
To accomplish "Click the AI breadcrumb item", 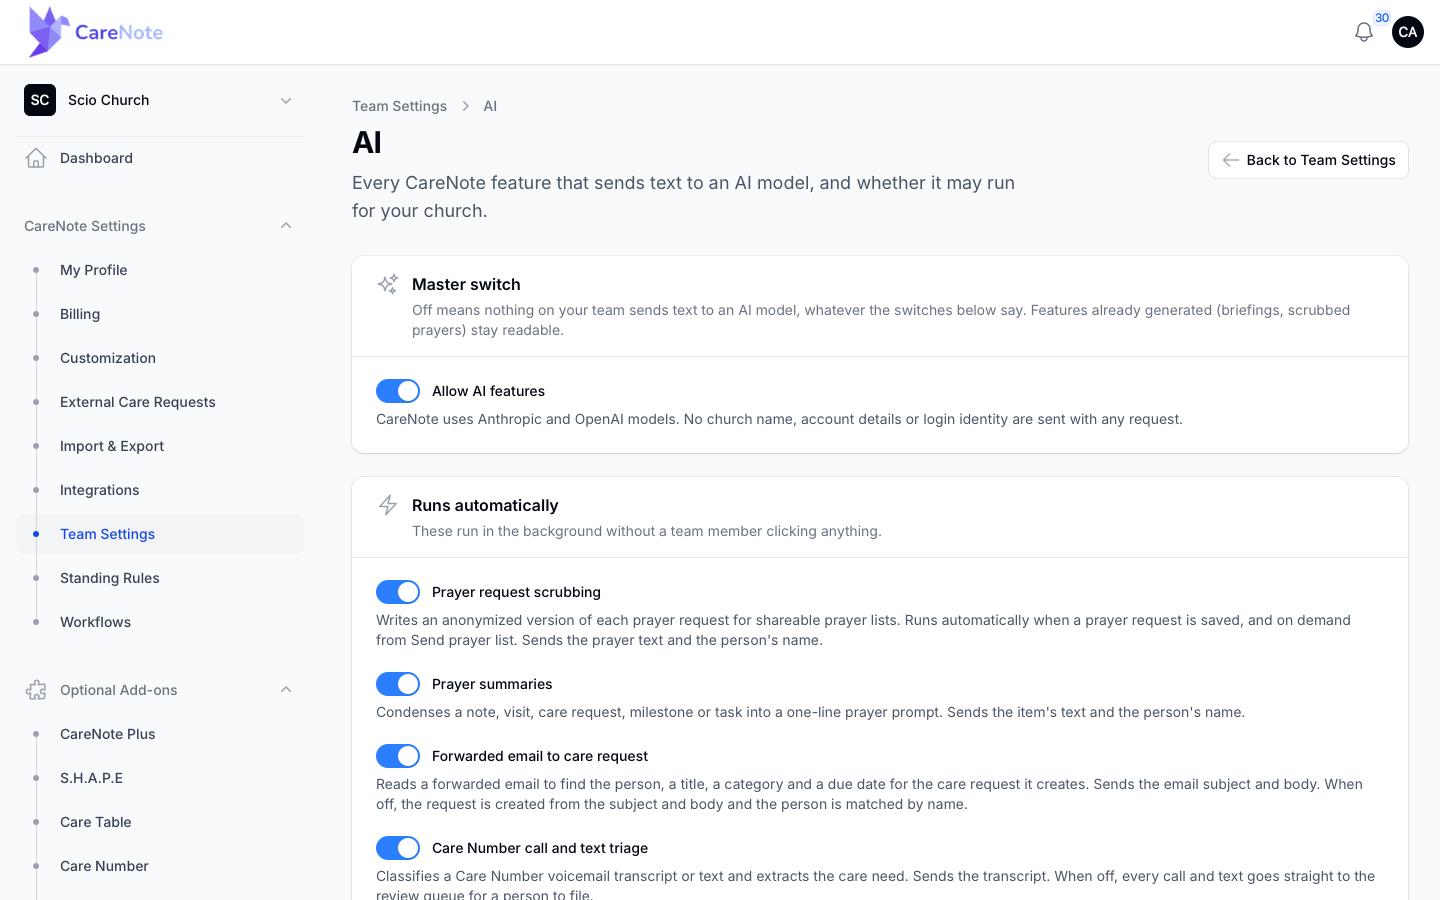I will (490, 106).
